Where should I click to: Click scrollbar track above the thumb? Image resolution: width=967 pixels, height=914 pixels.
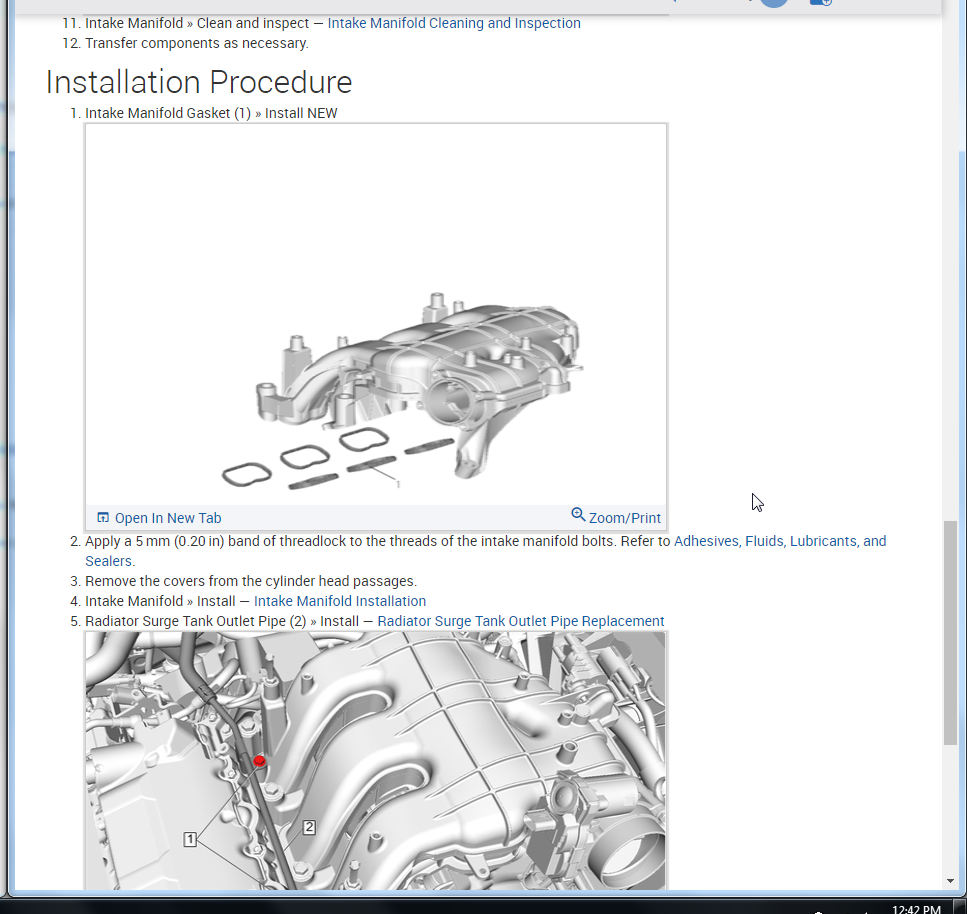(x=950, y=330)
